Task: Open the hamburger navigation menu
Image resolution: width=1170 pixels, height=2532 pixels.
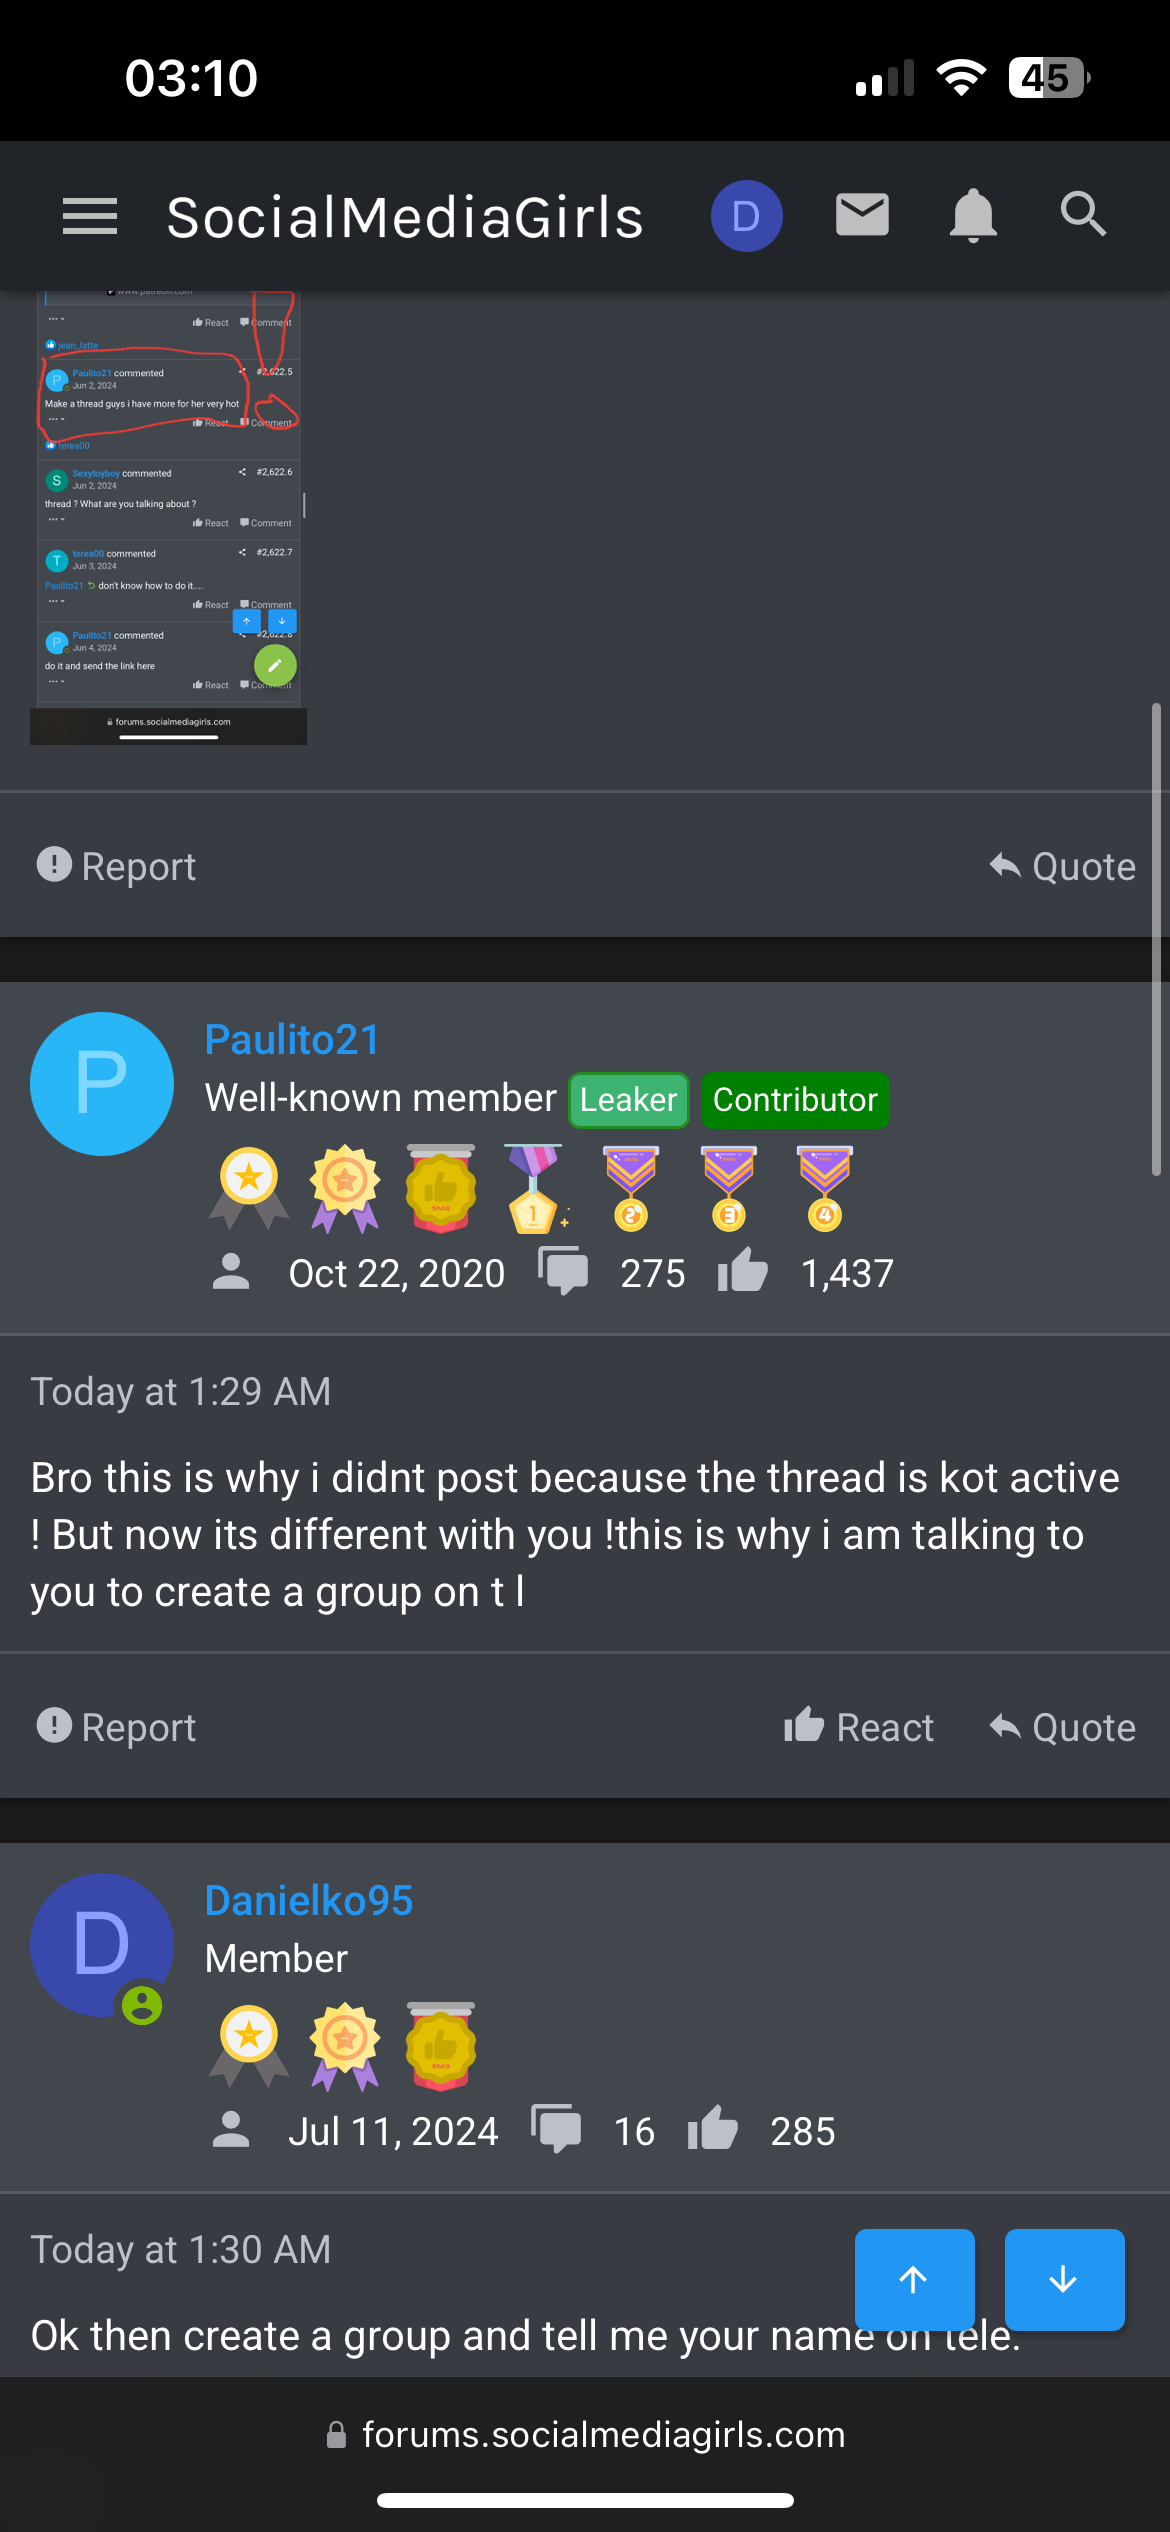Action: pyautogui.click(x=90, y=216)
